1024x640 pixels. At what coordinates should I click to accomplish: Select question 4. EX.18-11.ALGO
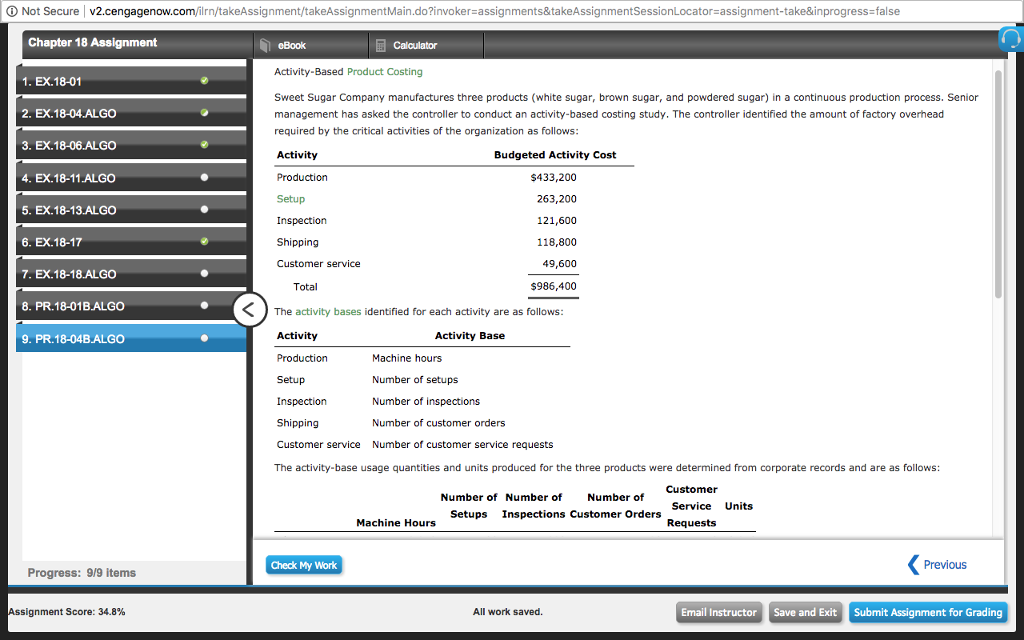[131, 178]
